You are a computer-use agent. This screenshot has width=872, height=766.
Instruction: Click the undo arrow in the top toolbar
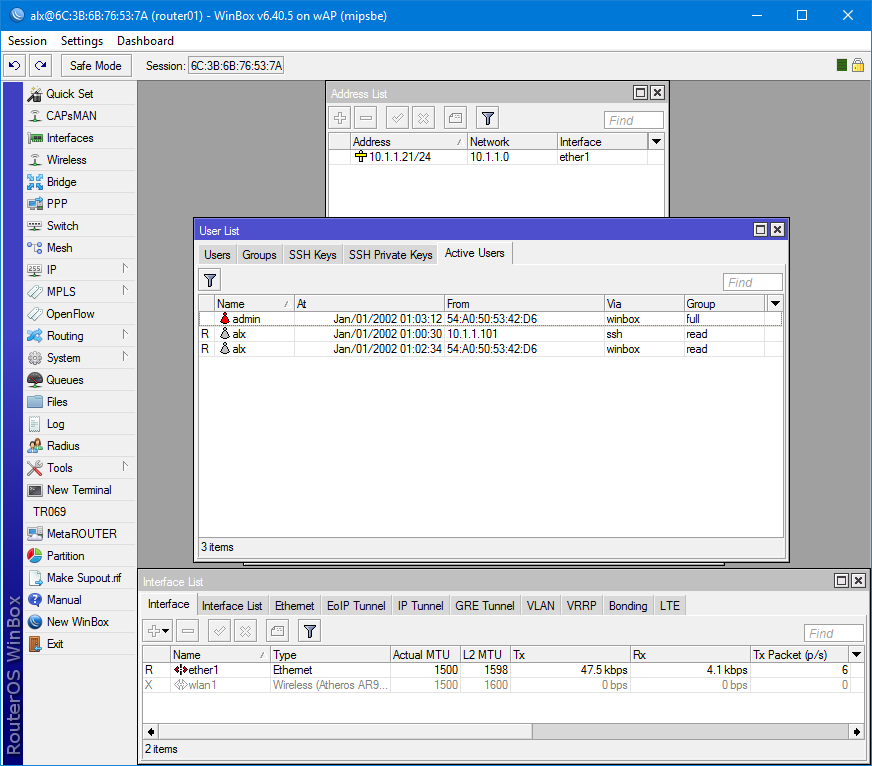click(13, 65)
